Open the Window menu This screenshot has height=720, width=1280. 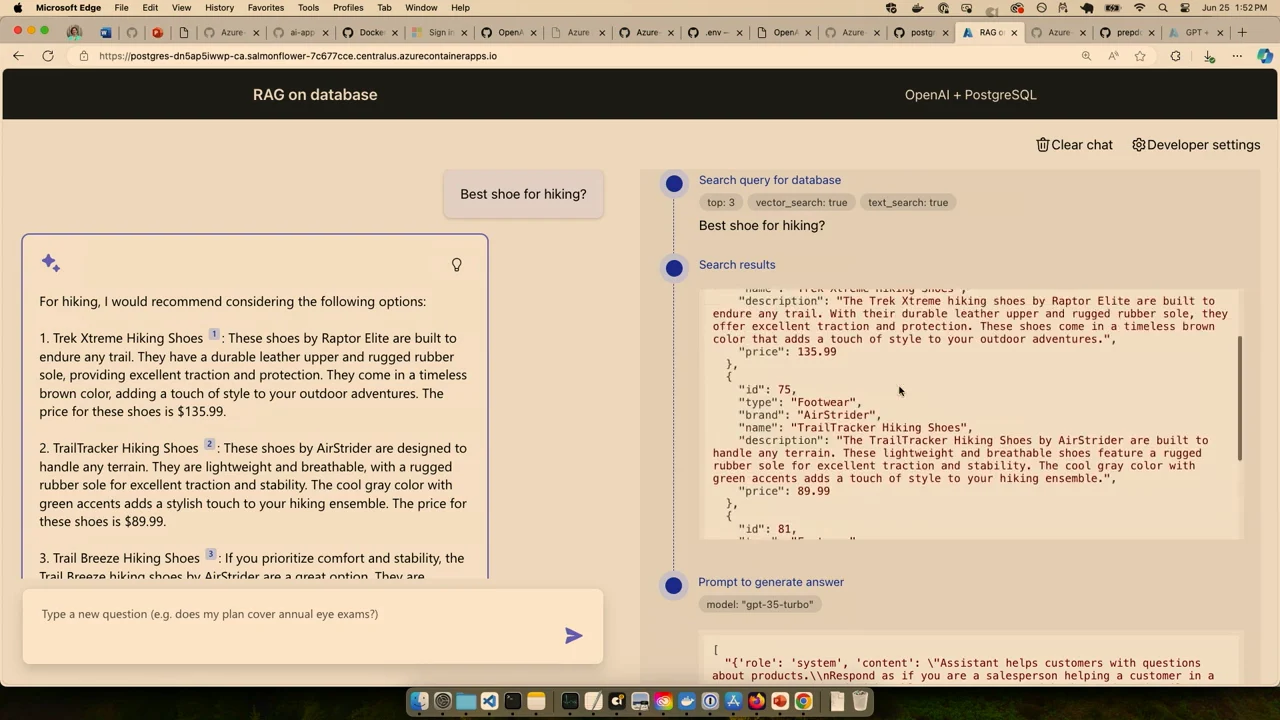[x=421, y=8]
